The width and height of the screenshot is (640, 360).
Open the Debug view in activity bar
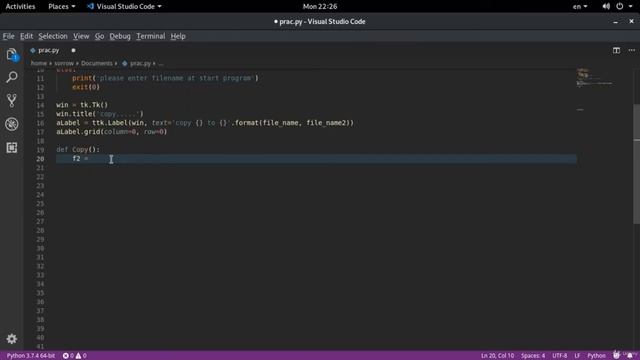pos(12,124)
